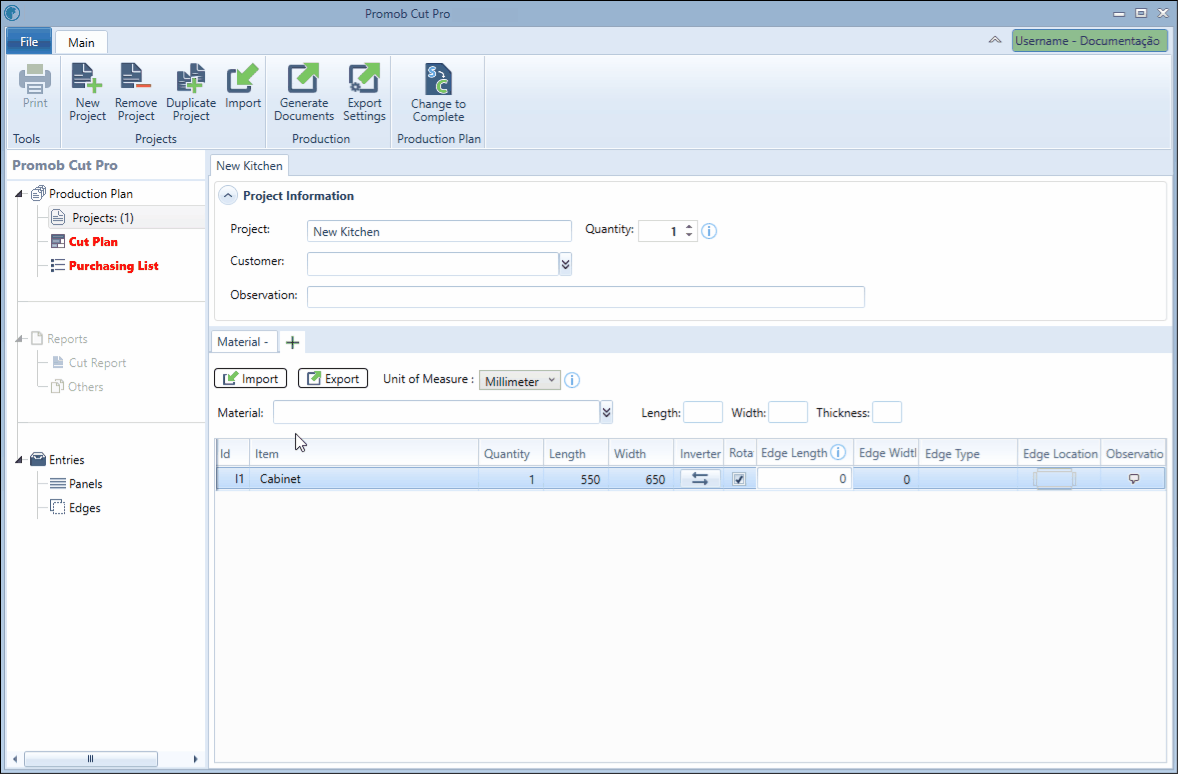This screenshot has height=774, width=1178.
Task: Select Cut Report under Reports
Action: coord(98,363)
